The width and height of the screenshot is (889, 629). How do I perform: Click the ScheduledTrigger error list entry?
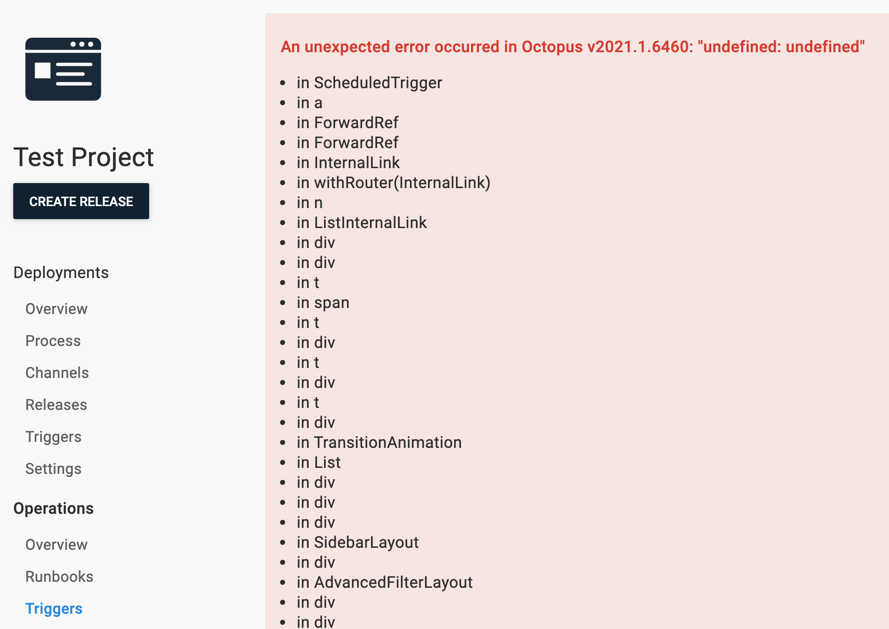click(x=369, y=83)
